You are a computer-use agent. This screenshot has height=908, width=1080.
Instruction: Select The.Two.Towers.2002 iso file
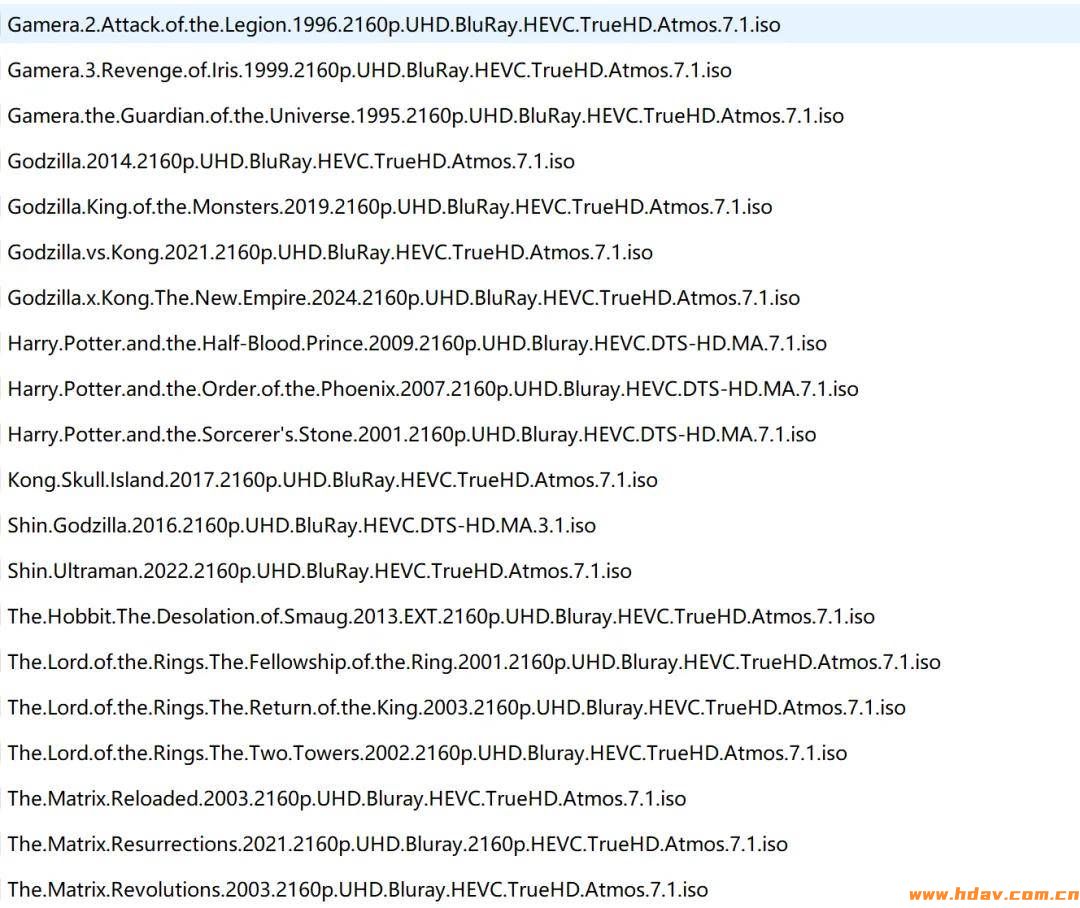(x=427, y=752)
